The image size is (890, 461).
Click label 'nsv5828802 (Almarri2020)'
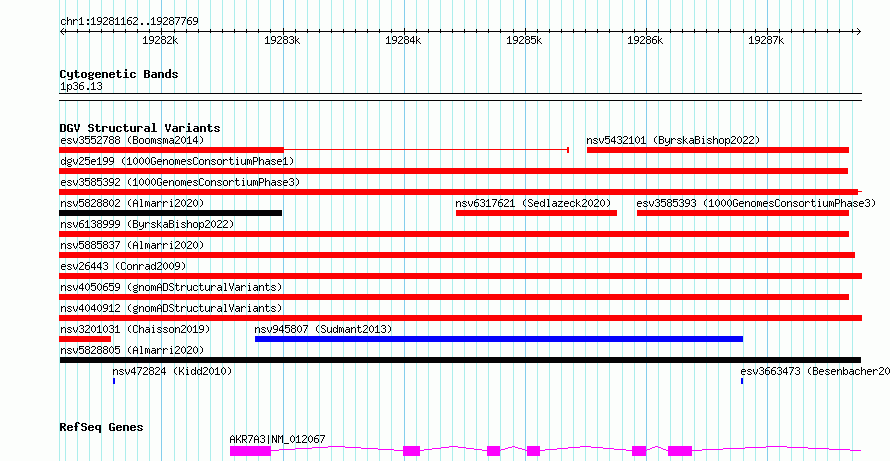click(132, 203)
